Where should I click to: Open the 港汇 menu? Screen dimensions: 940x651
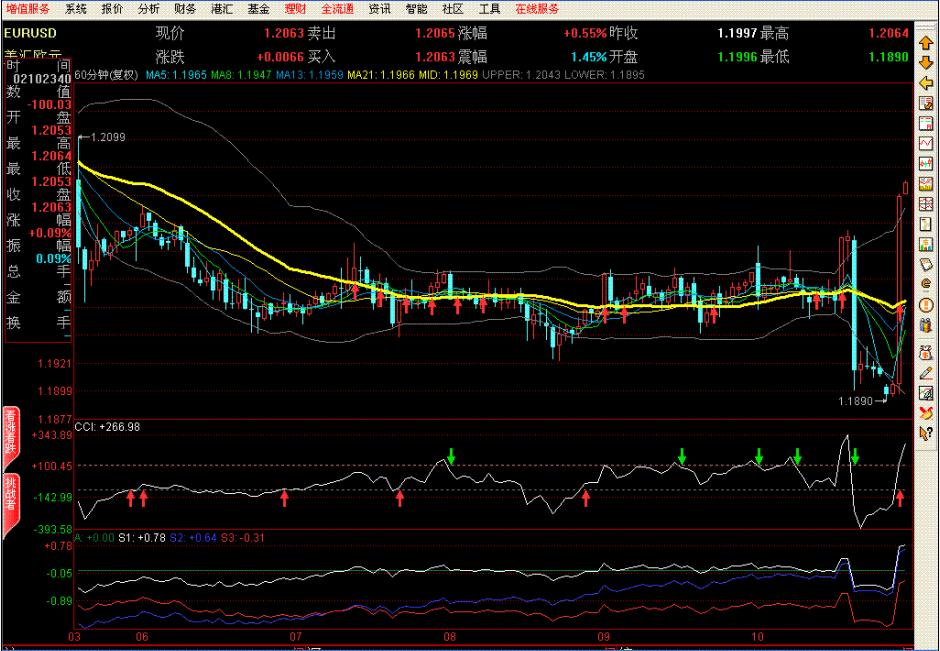click(x=222, y=9)
